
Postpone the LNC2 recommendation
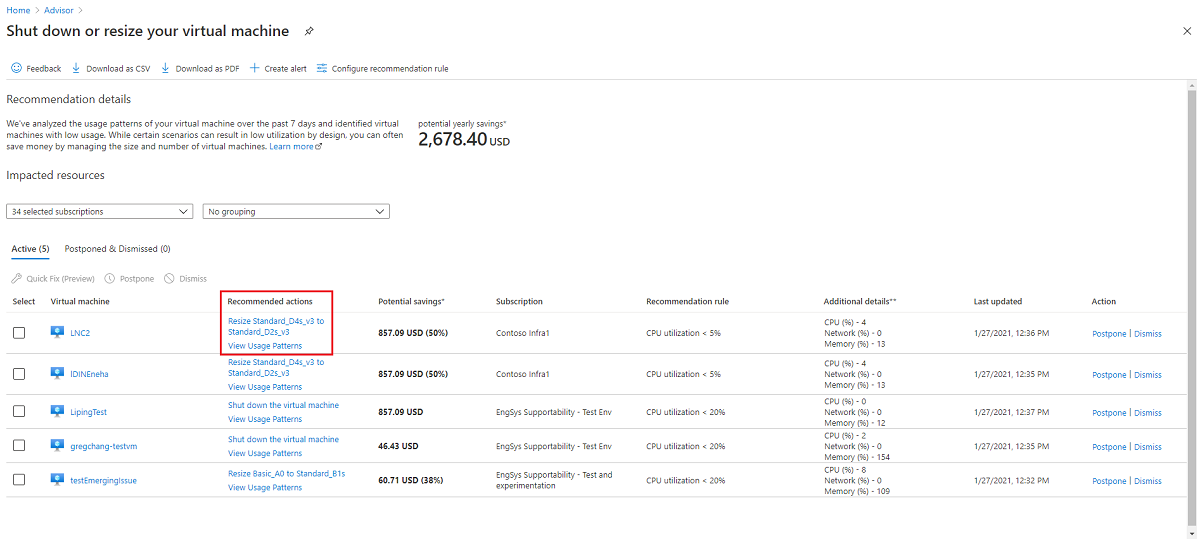click(1109, 333)
